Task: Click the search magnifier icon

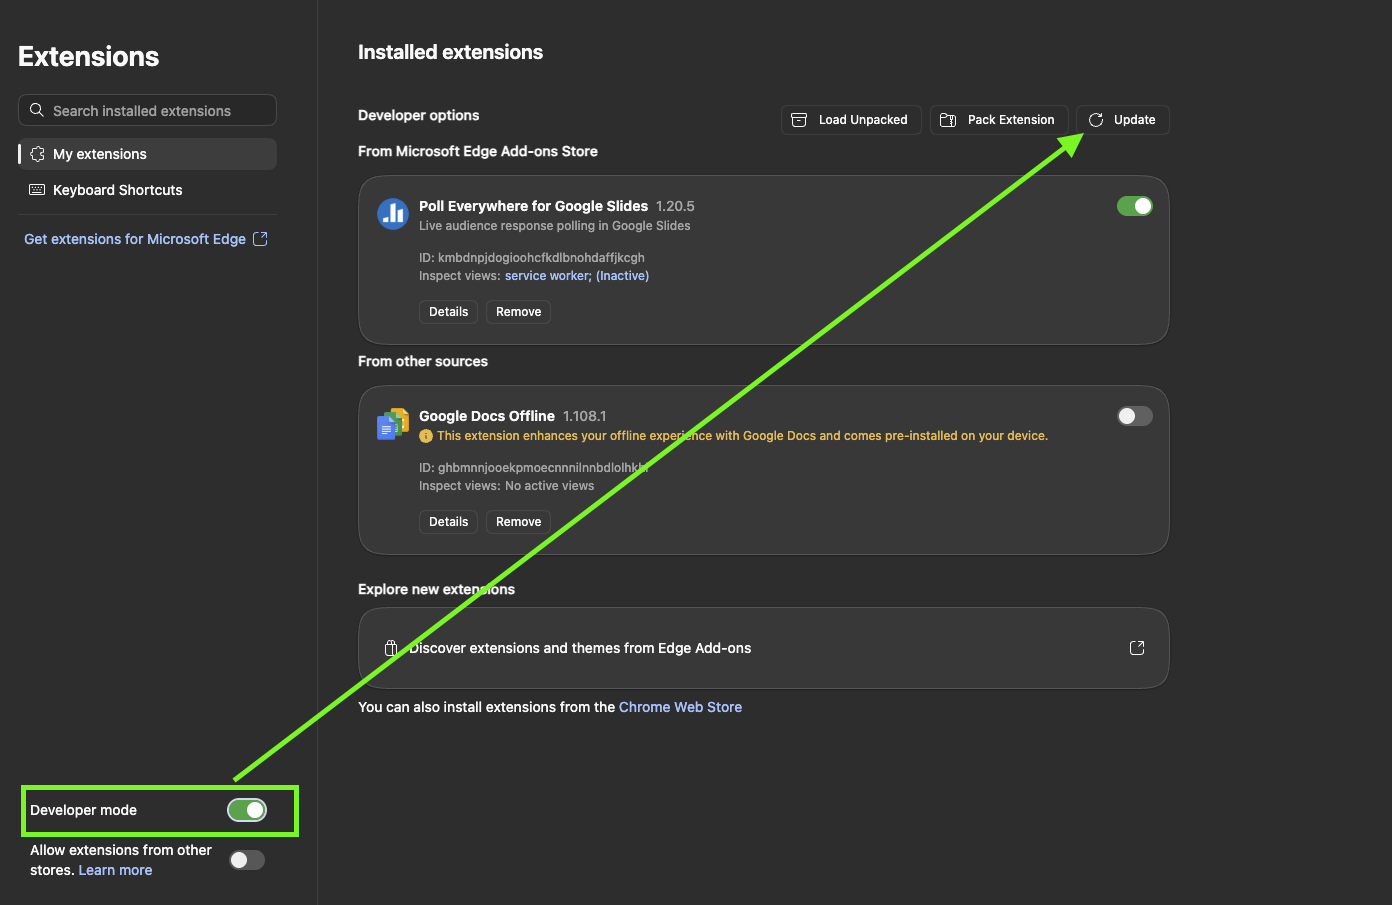Action: click(37, 110)
